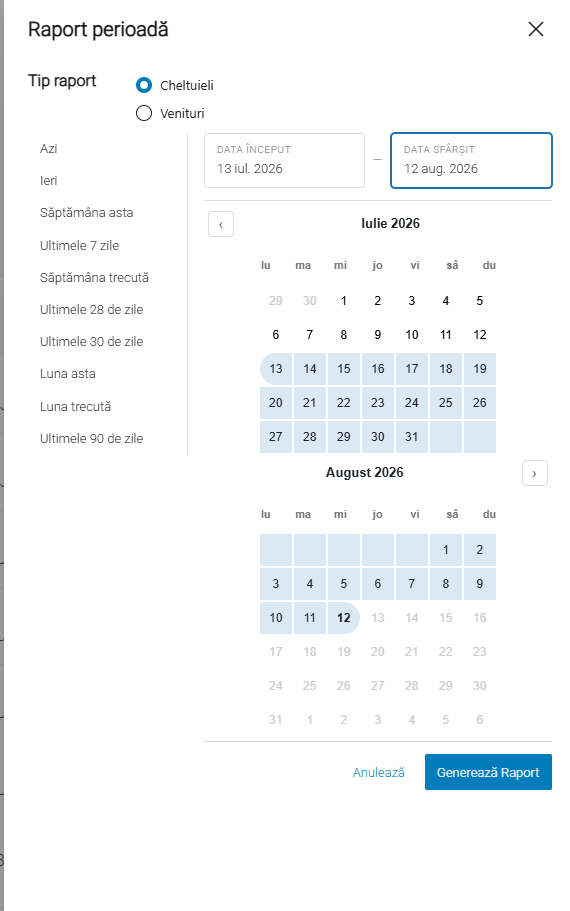Open the Data început date field

coord(284,160)
